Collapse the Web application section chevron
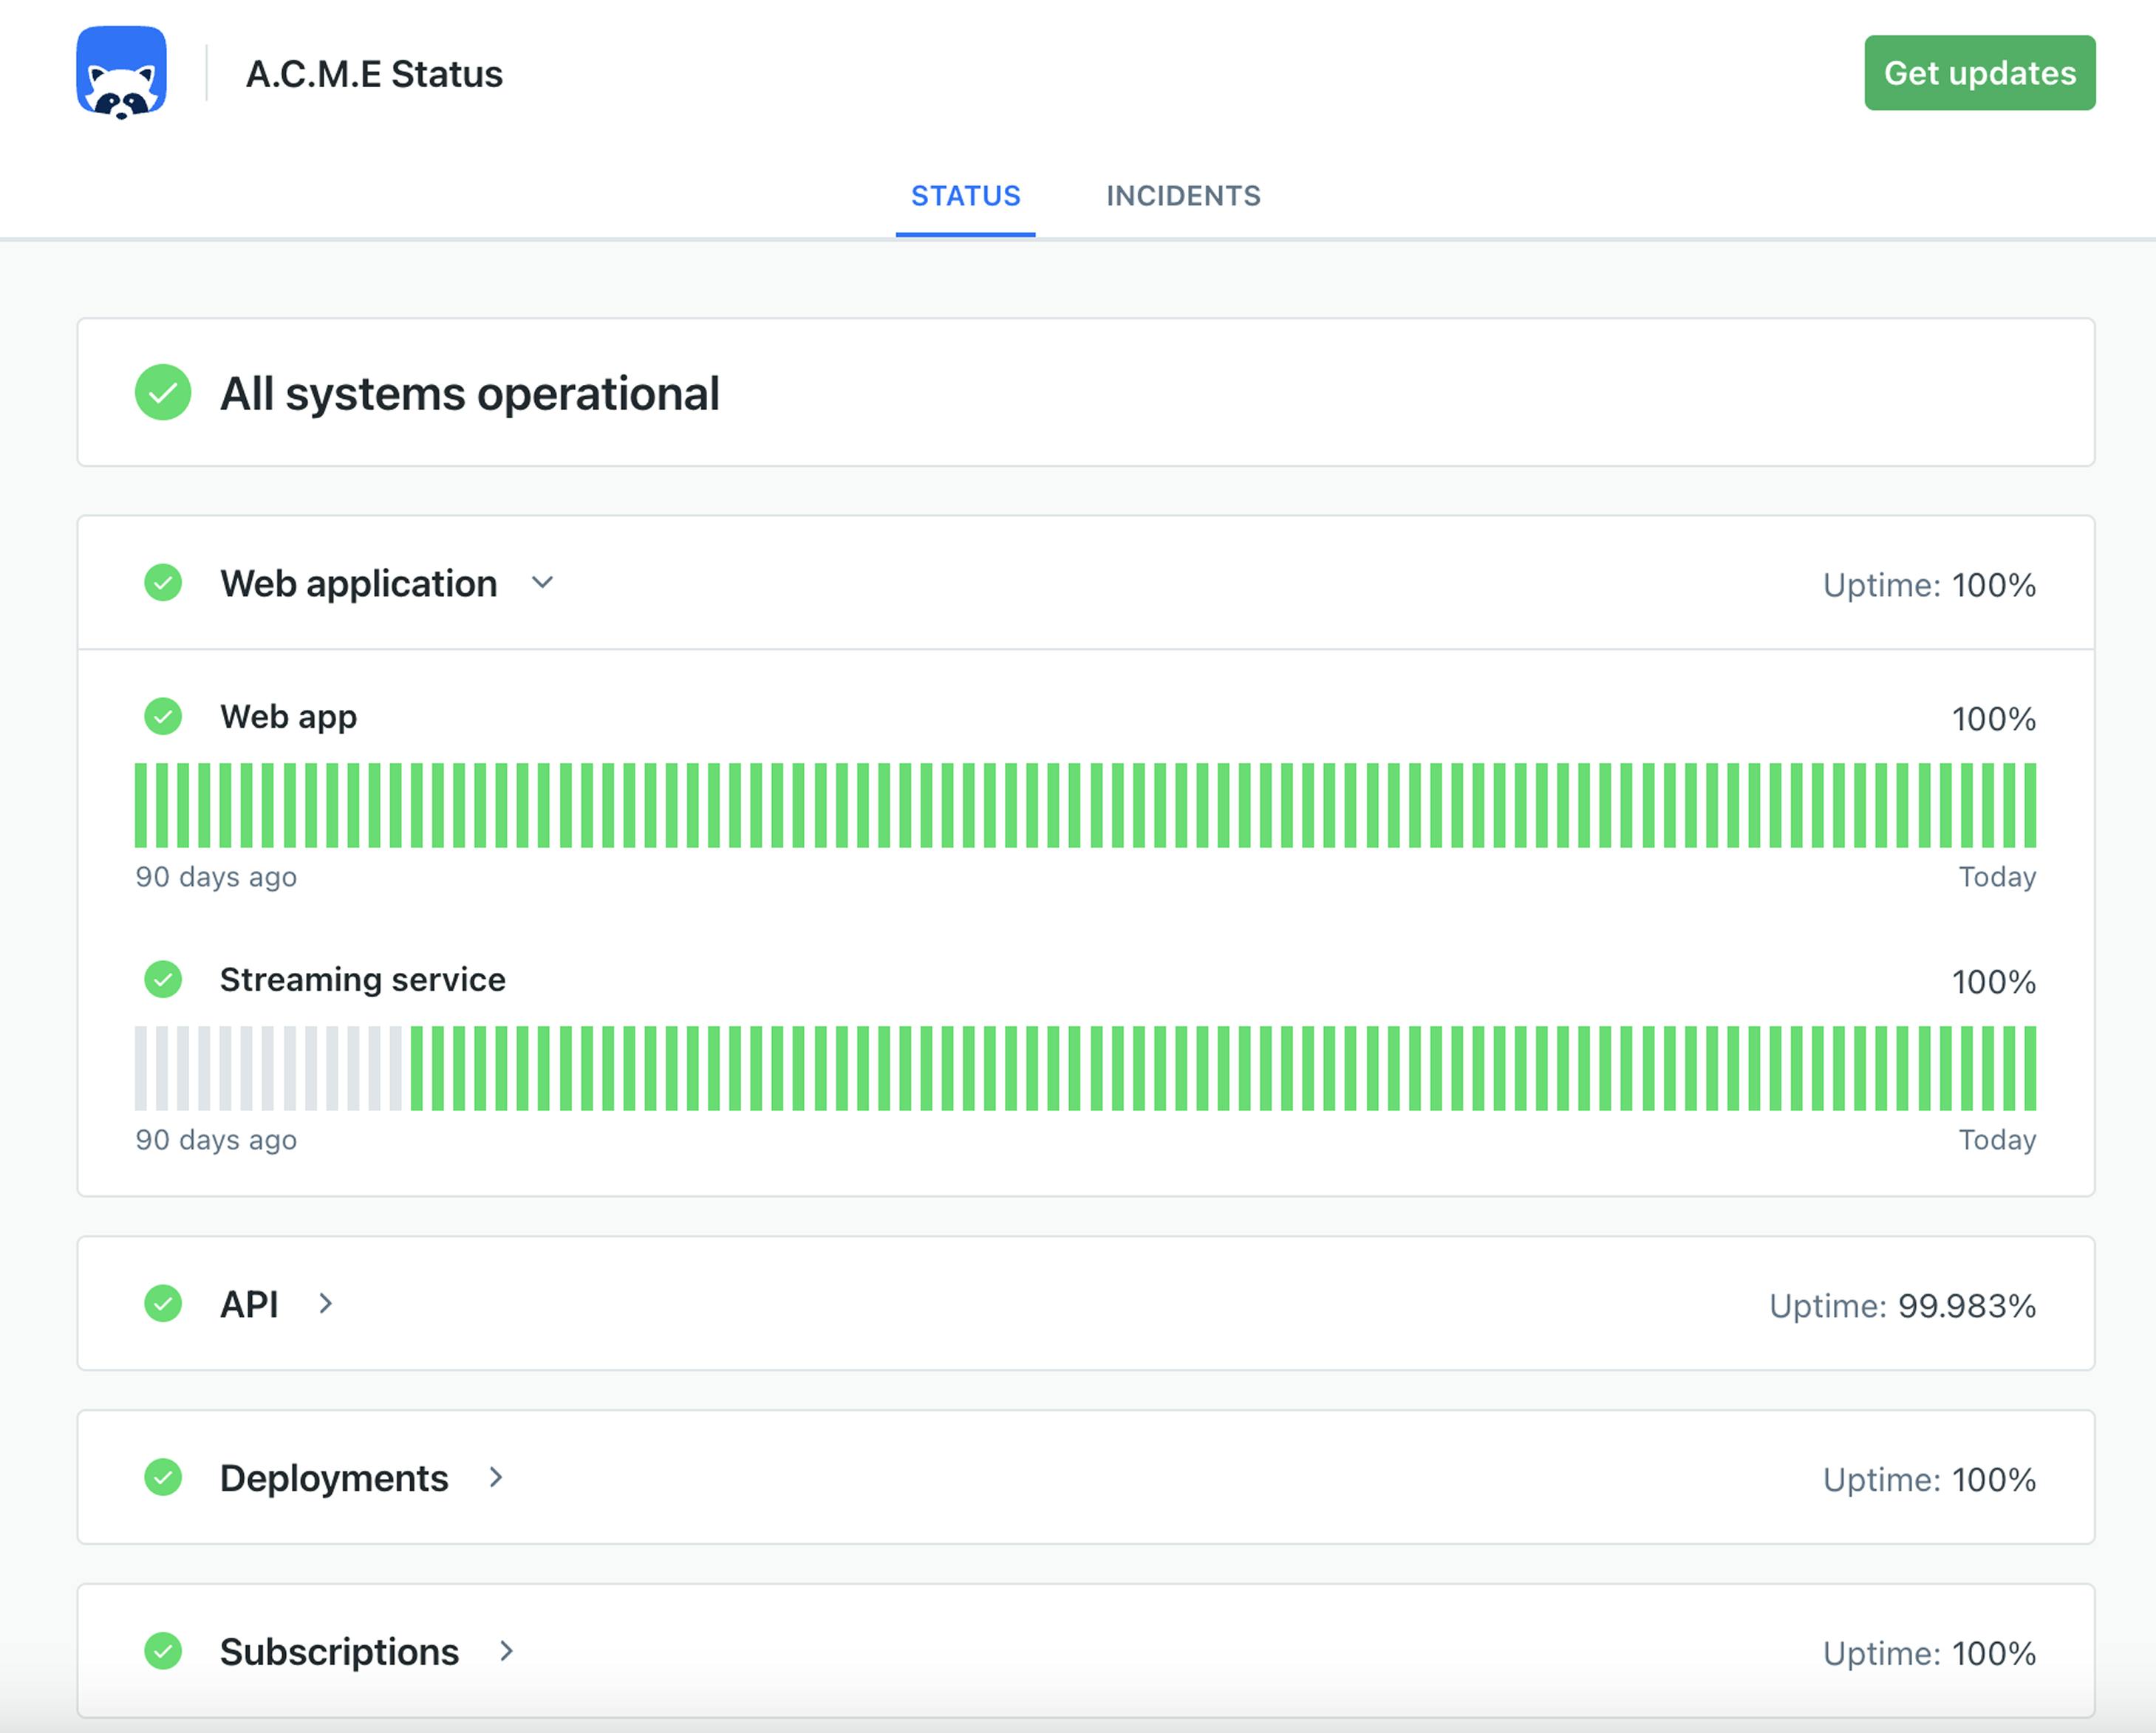The width and height of the screenshot is (2156, 1733). point(542,583)
